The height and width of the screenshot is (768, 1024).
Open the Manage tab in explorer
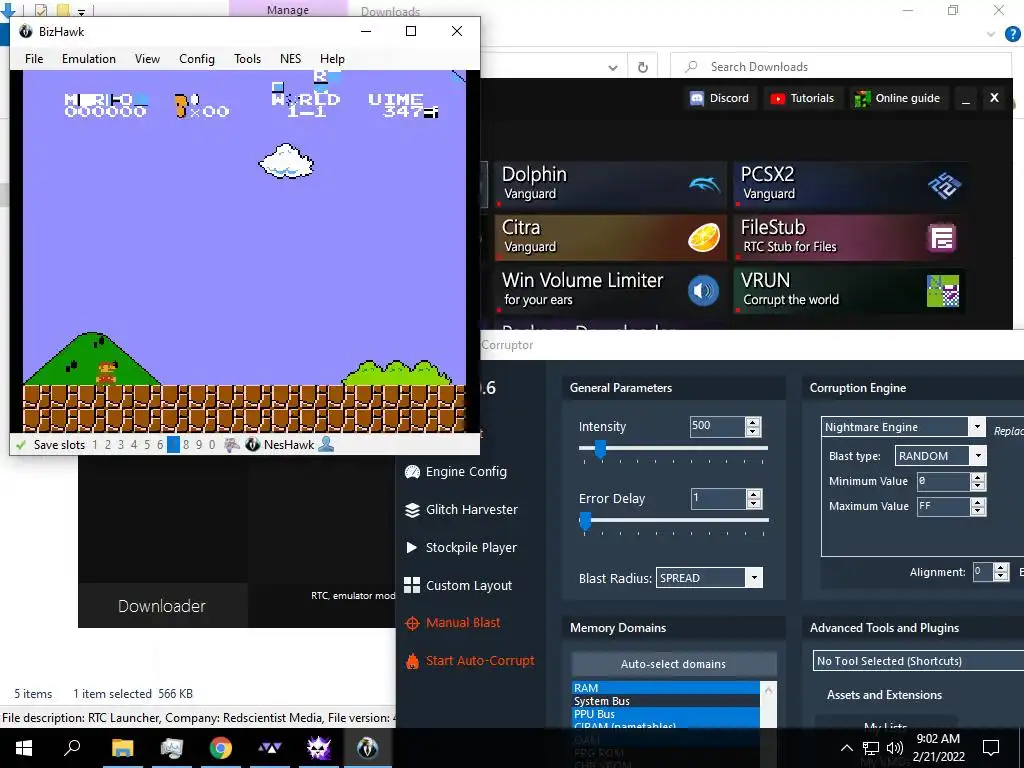(x=288, y=10)
